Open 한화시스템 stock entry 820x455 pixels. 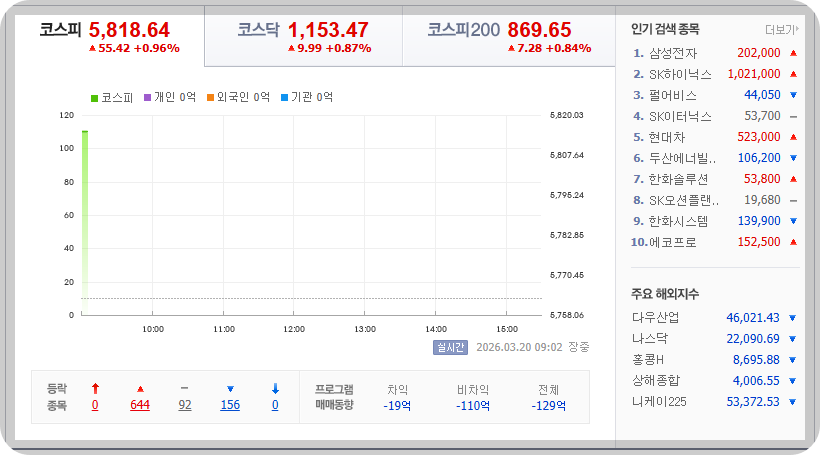point(678,221)
